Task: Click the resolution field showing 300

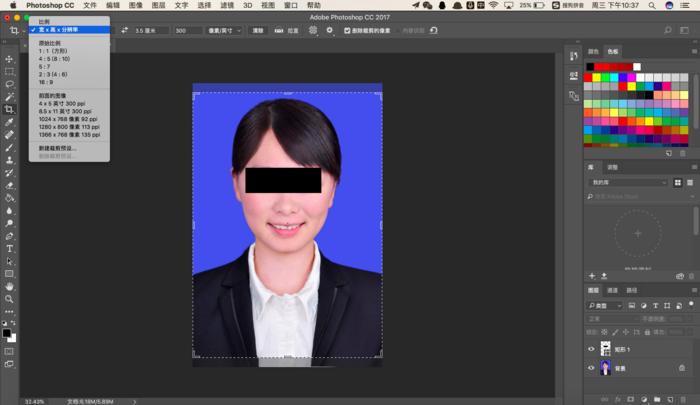Action: coord(188,30)
